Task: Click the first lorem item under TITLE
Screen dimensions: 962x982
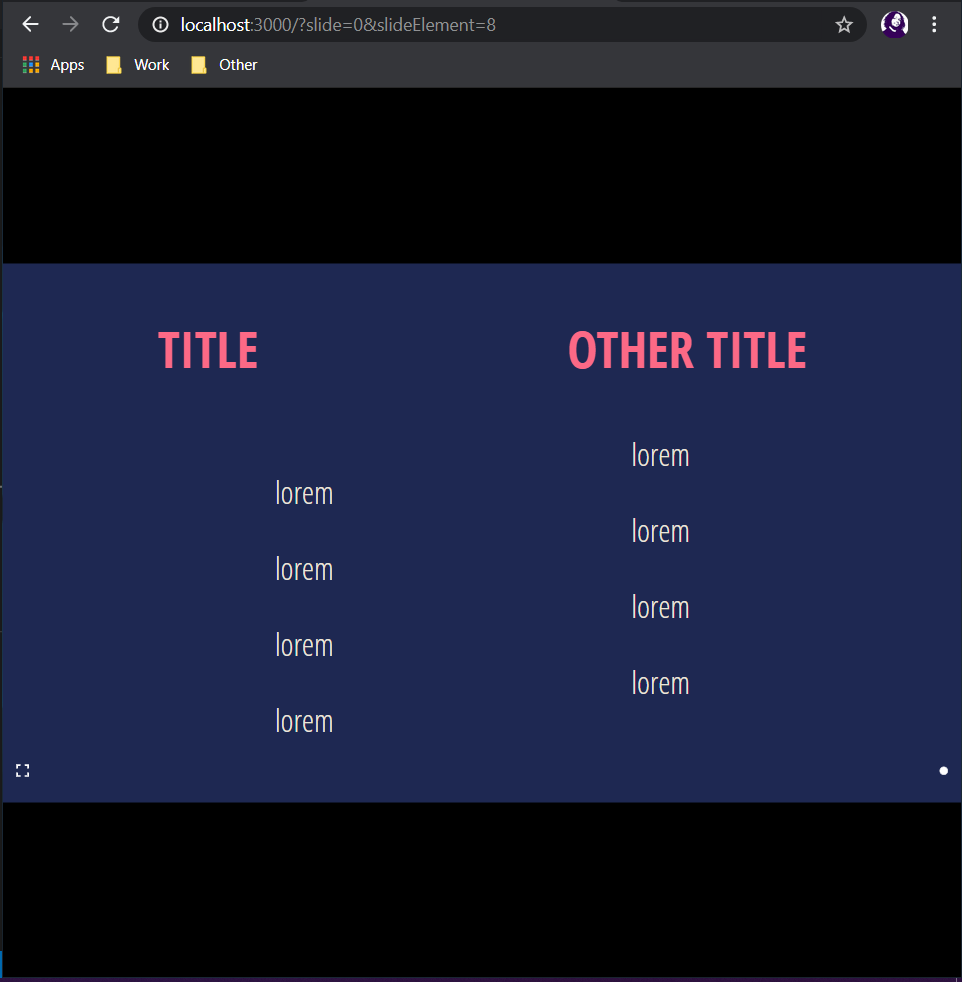Action: 304,492
